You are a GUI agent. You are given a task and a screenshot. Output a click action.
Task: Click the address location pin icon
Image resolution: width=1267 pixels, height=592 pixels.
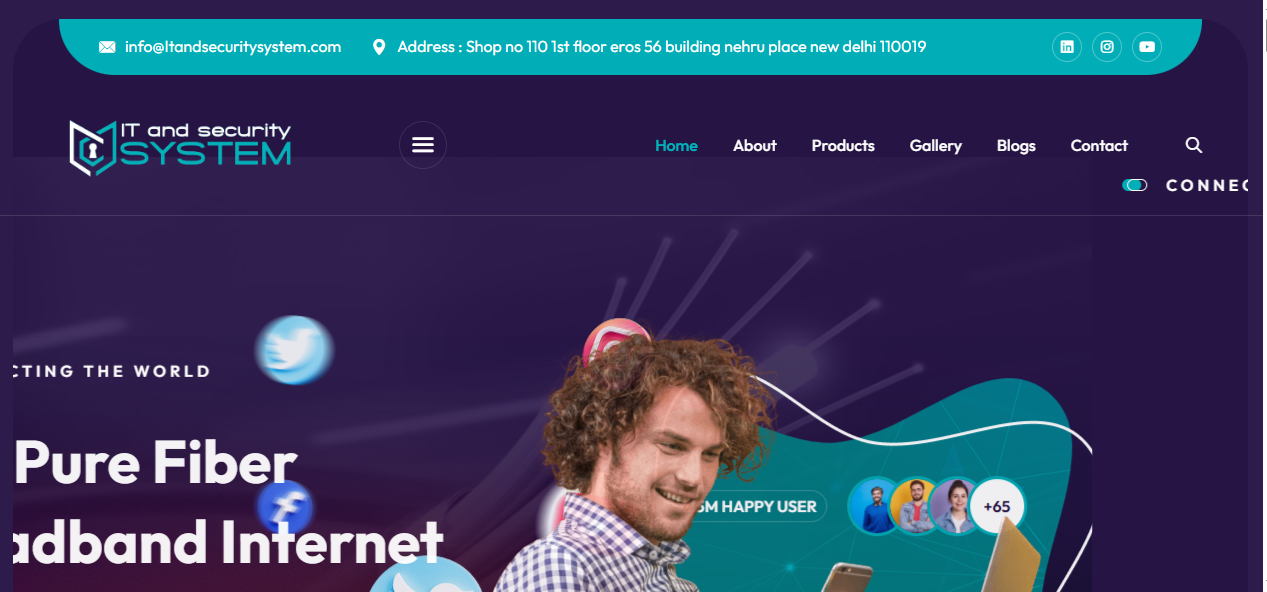(379, 47)
